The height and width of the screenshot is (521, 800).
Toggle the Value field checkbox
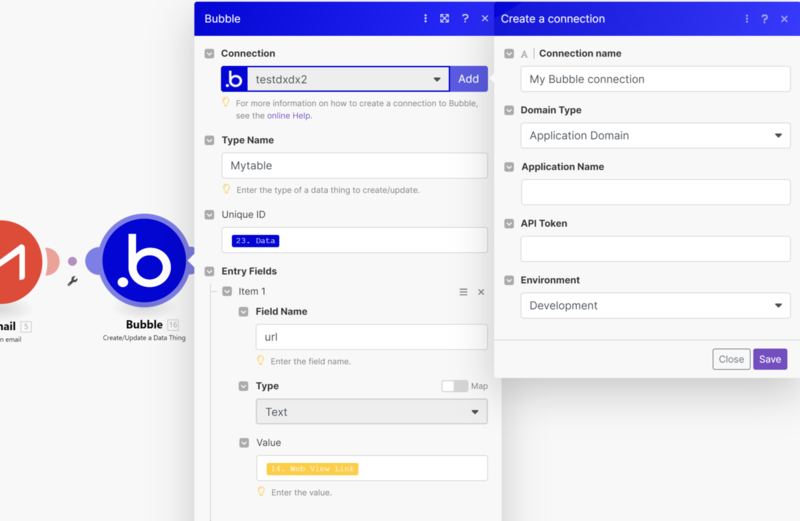coord(244,443)
